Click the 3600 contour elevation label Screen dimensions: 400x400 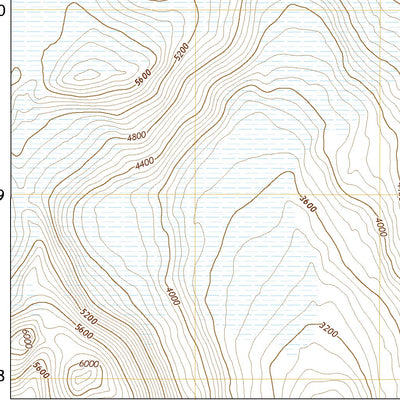point(307,204)
